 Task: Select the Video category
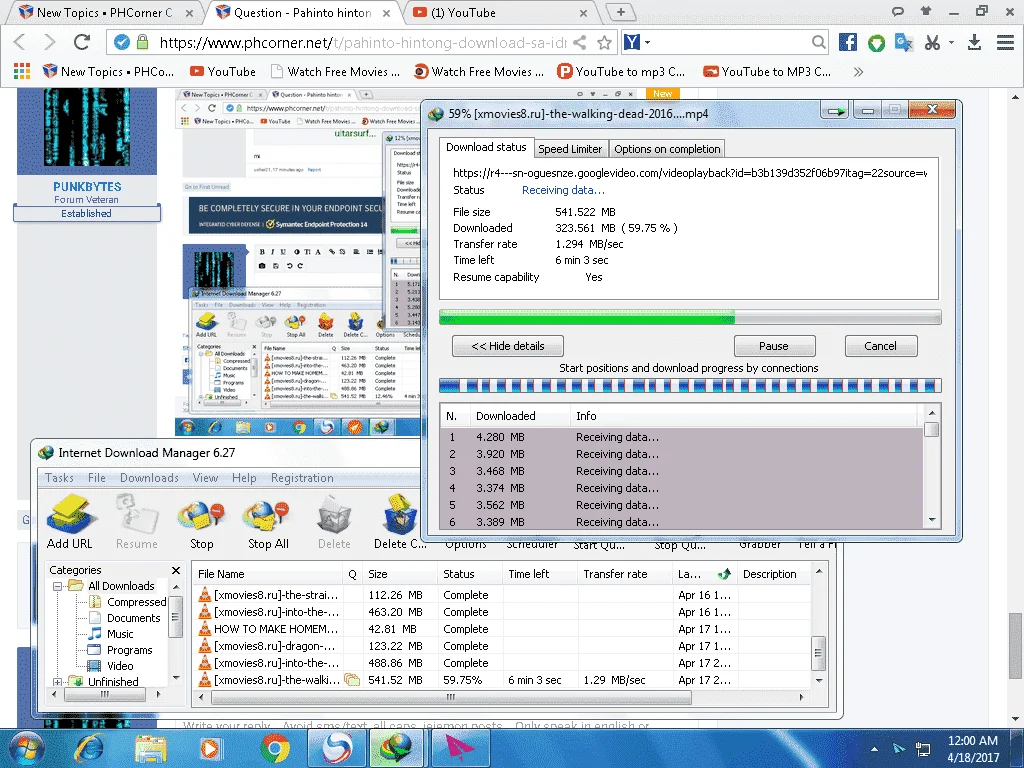pos(120,666)
